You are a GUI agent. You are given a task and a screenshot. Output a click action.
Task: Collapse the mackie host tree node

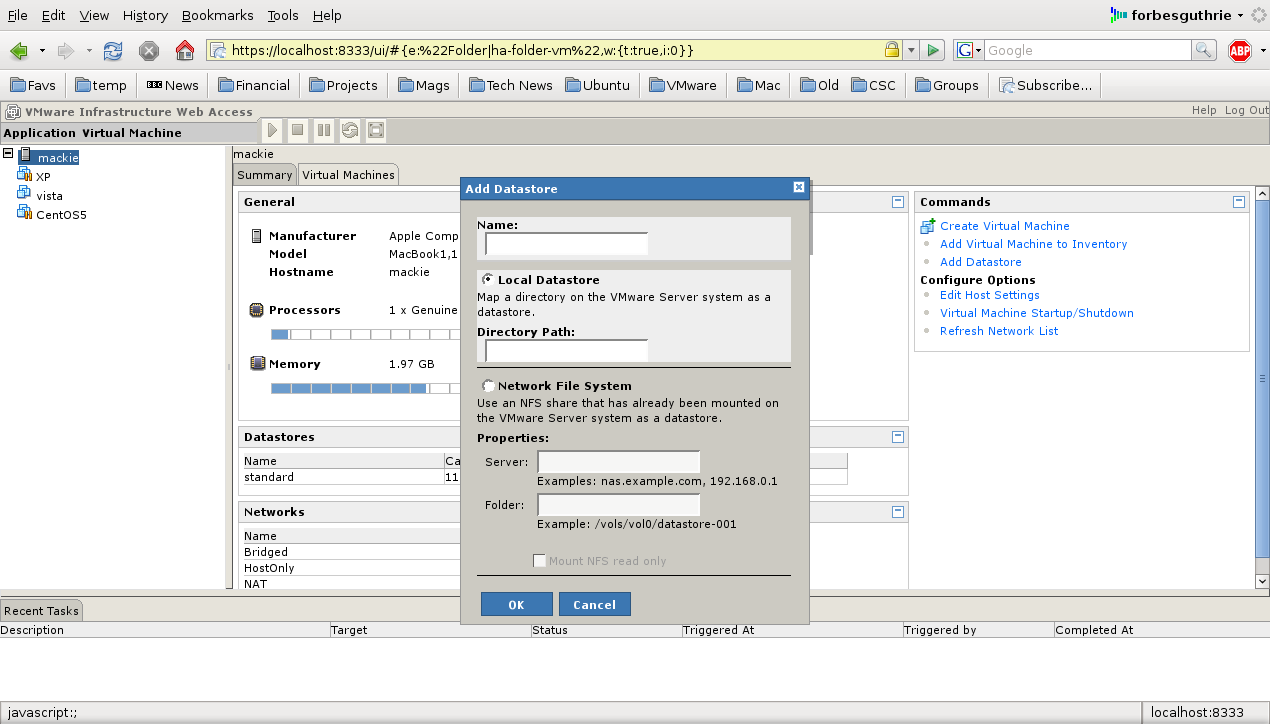8,154
